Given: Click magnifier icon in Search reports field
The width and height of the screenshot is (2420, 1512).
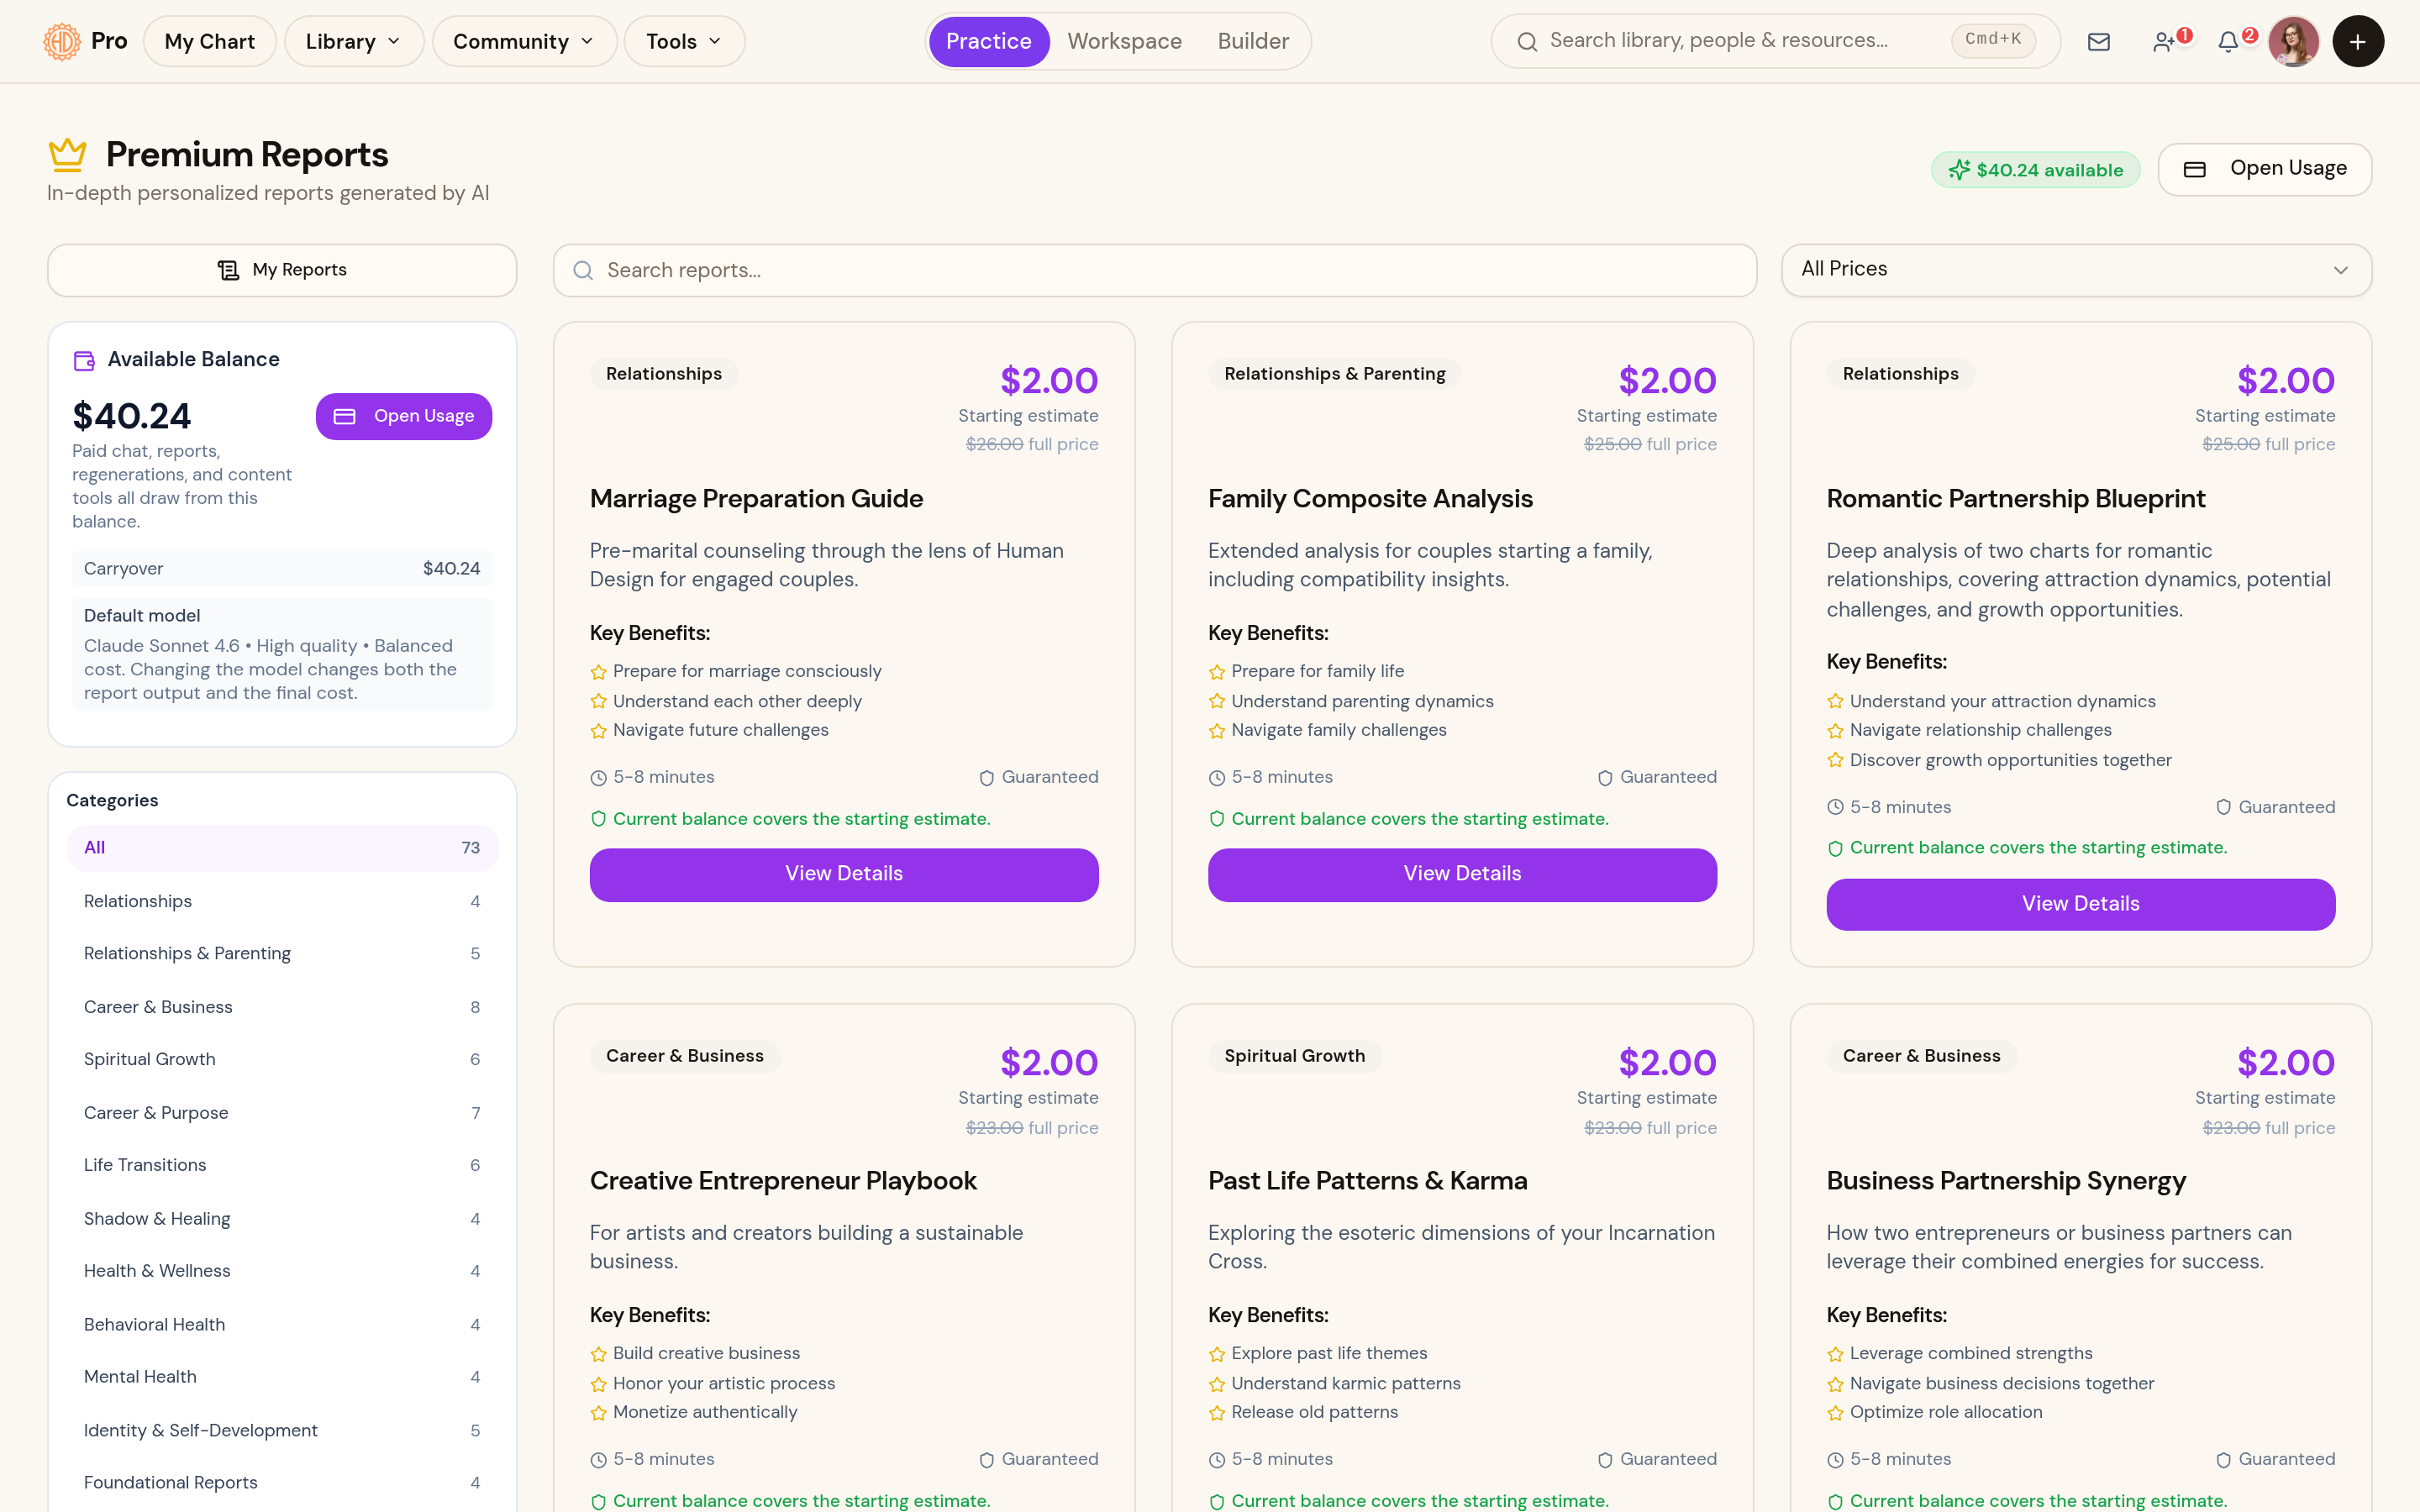Looking at the screenshot, I should coord(583,270).
